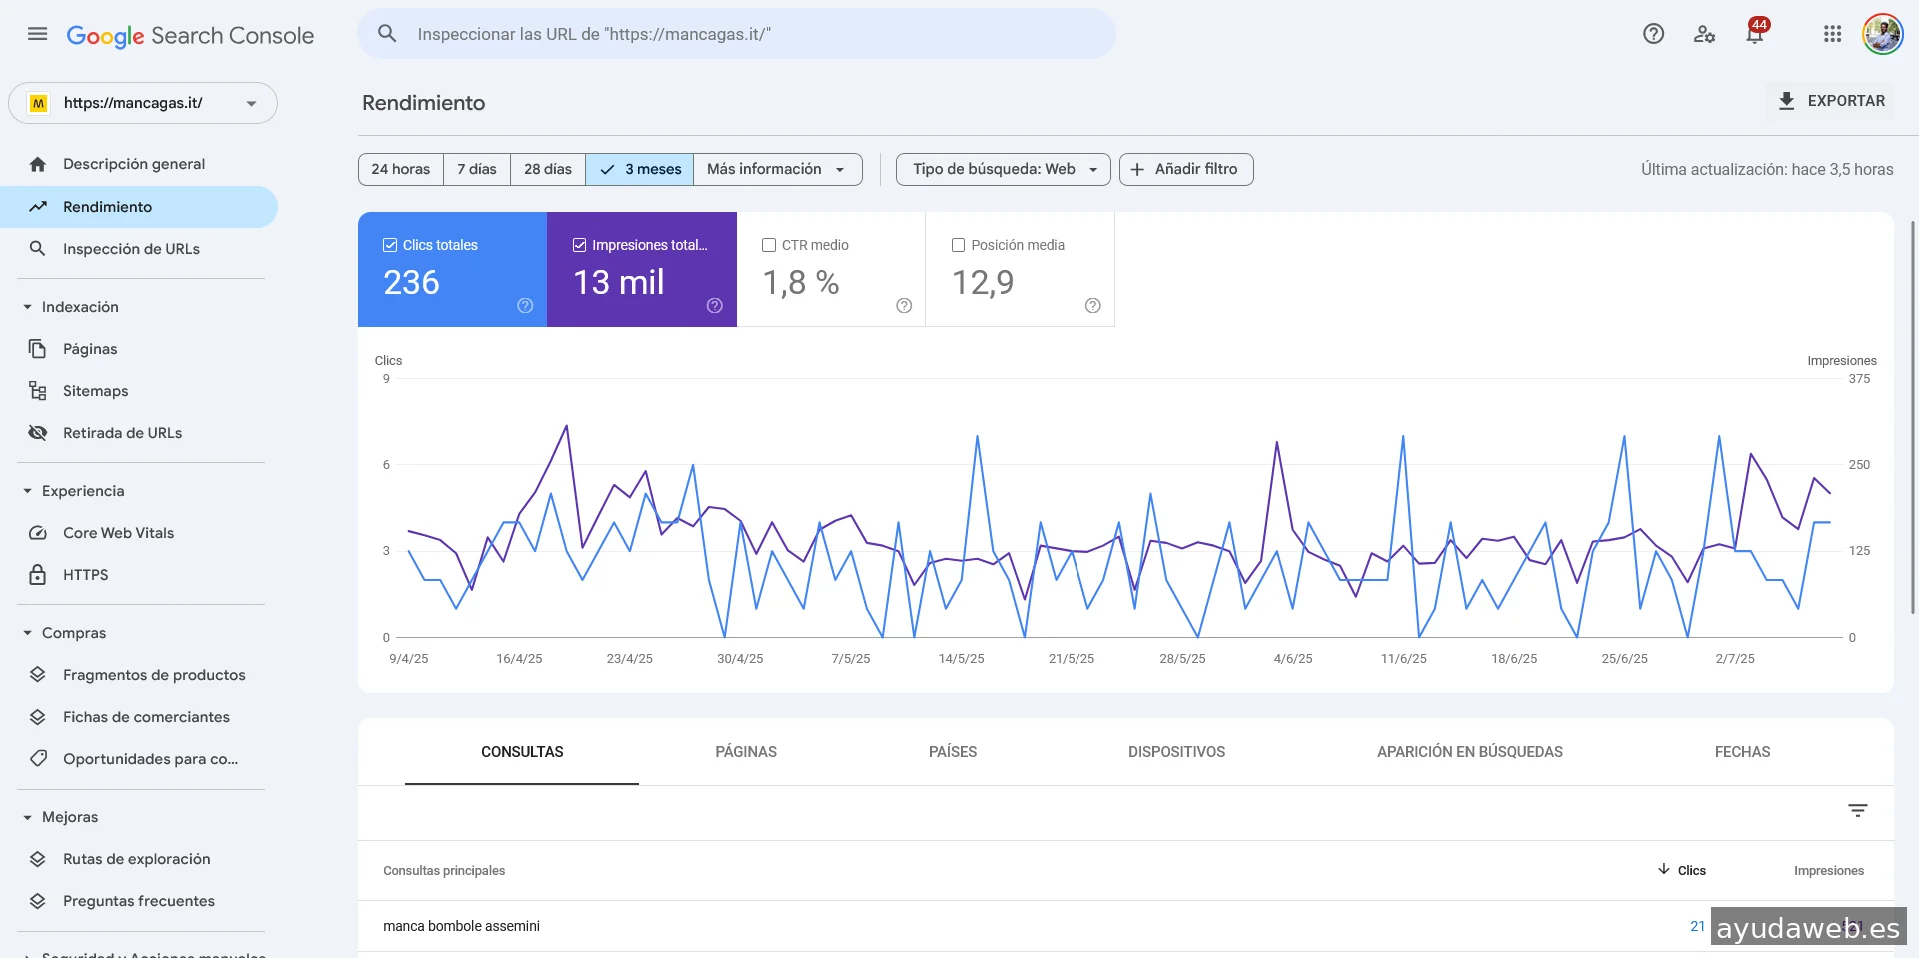1920x958 pixels.
Task: Uncheck the Clics totales metric checkbox
Action: (x=390, y=245)
